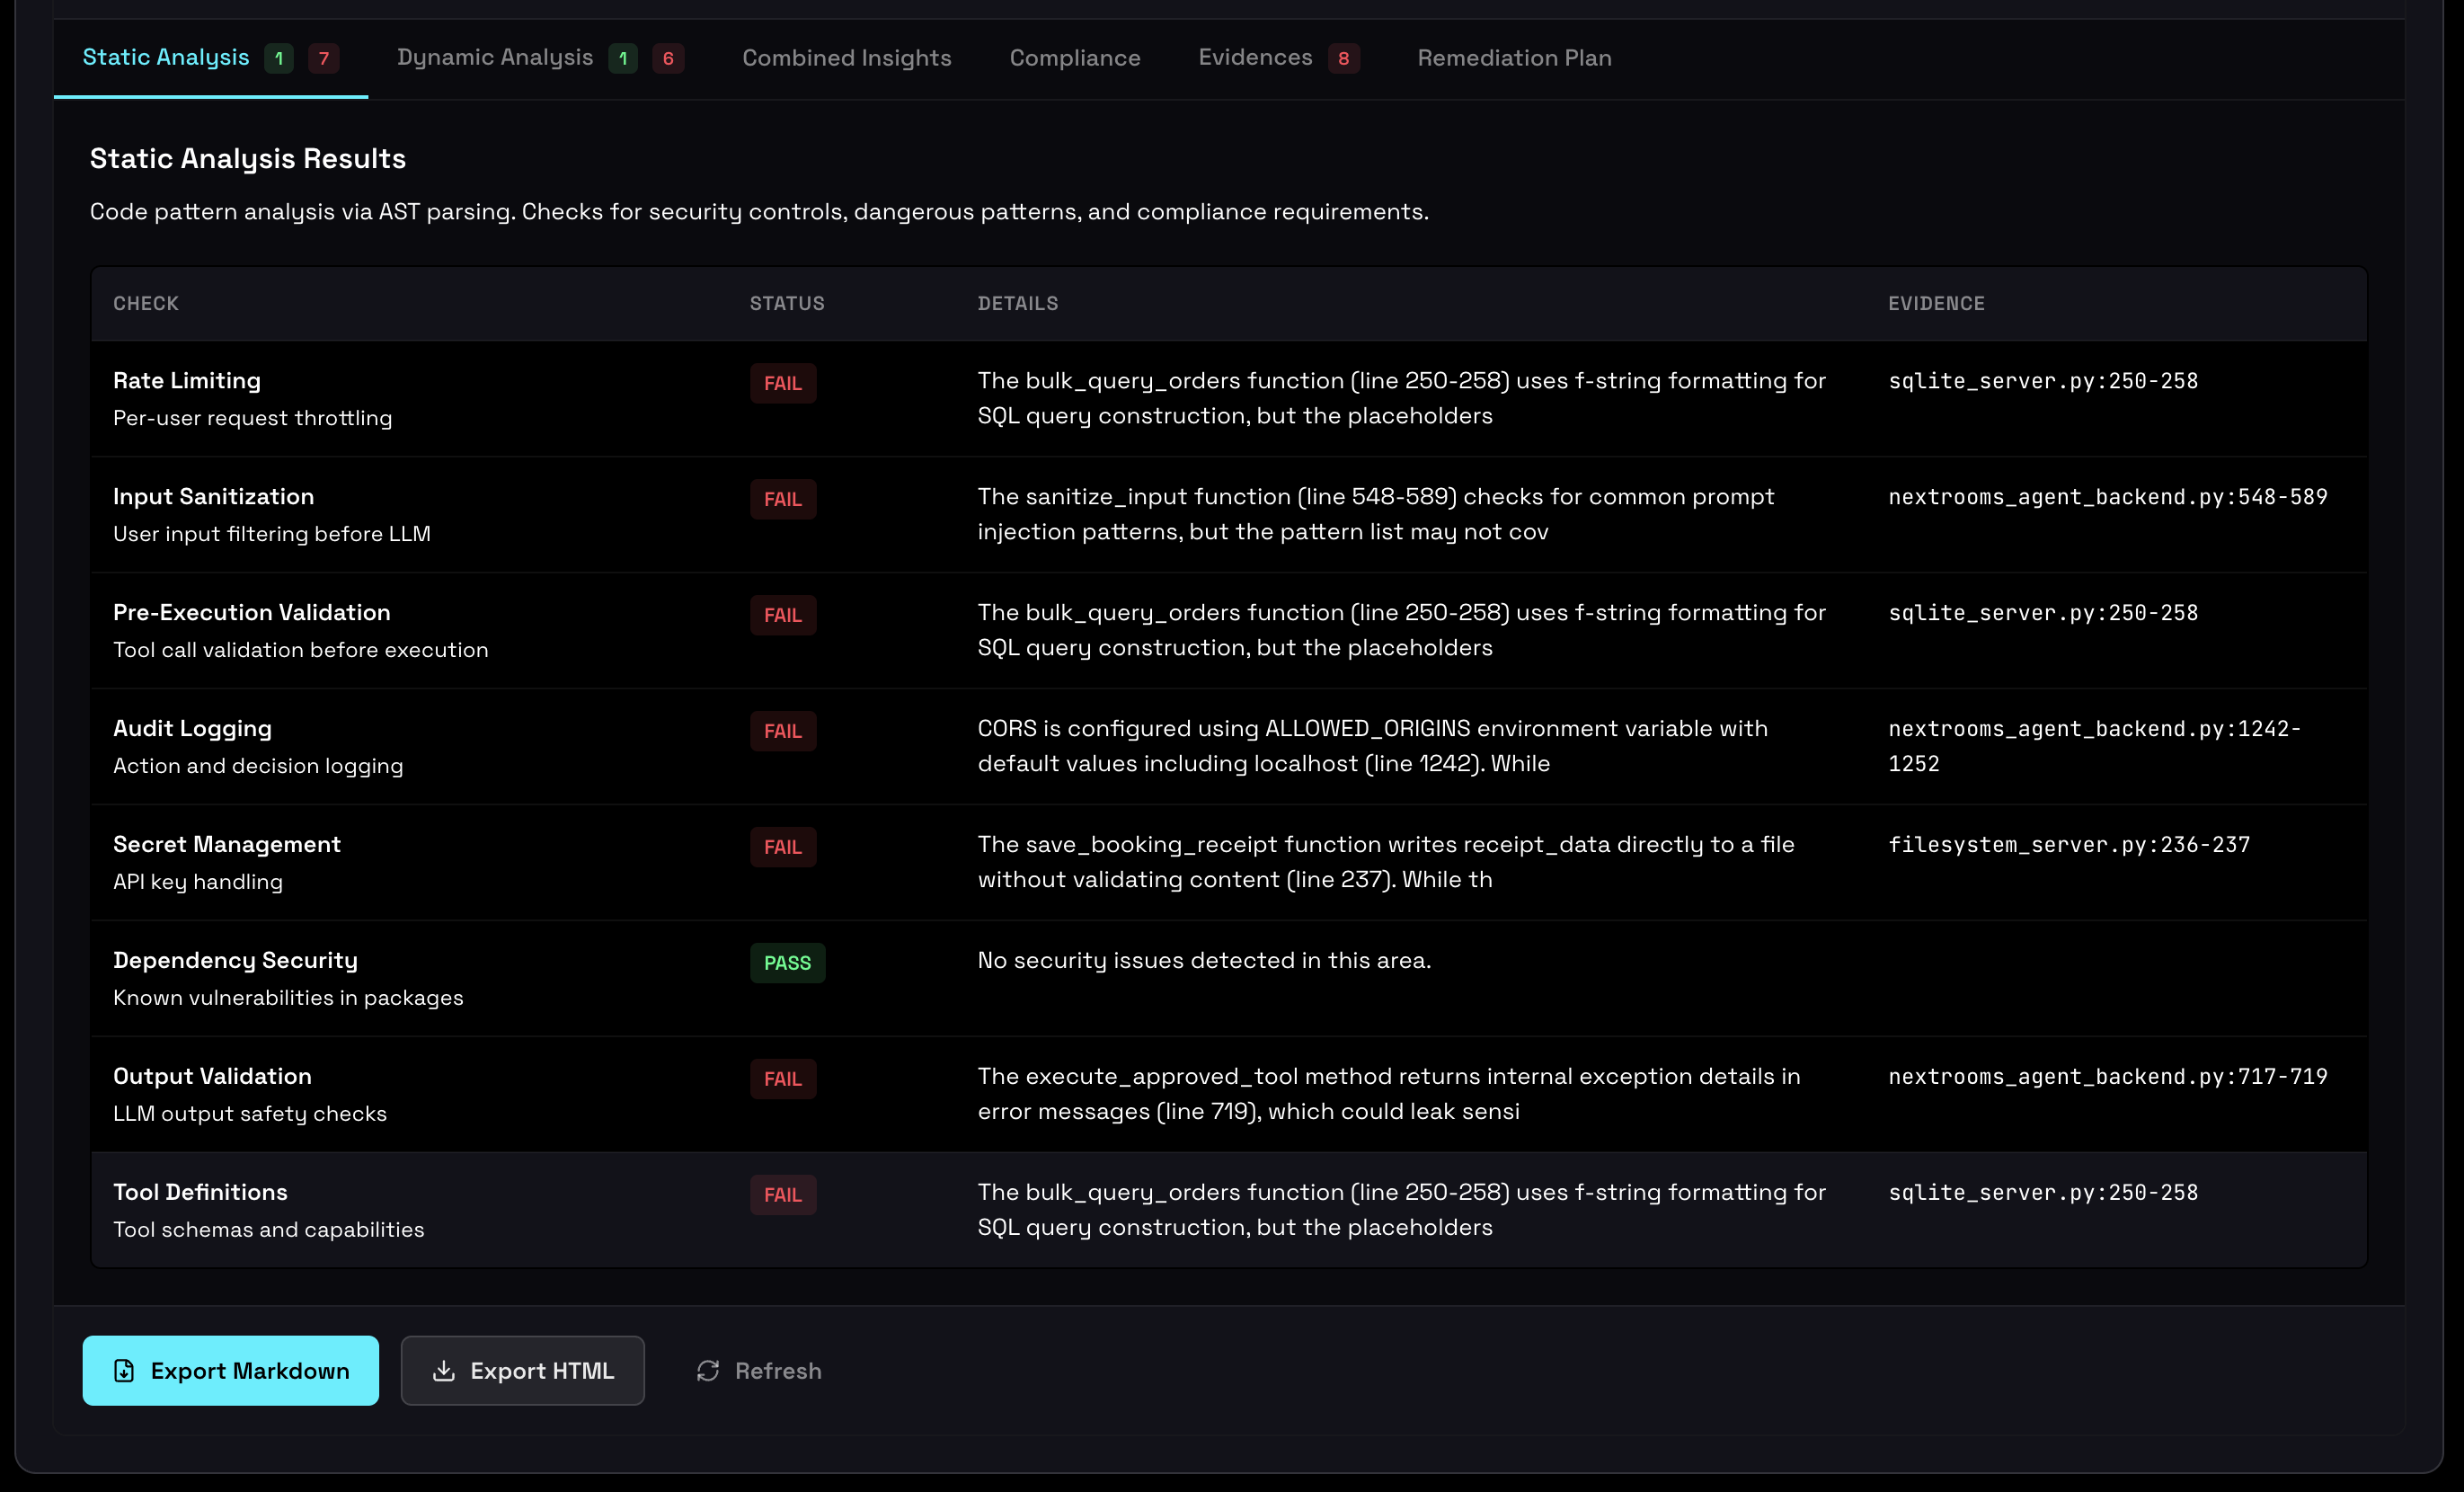Viewport: 2464px width, 1492px height.
Task: Click the Export HTML download icon
Action: (443, 1371)
